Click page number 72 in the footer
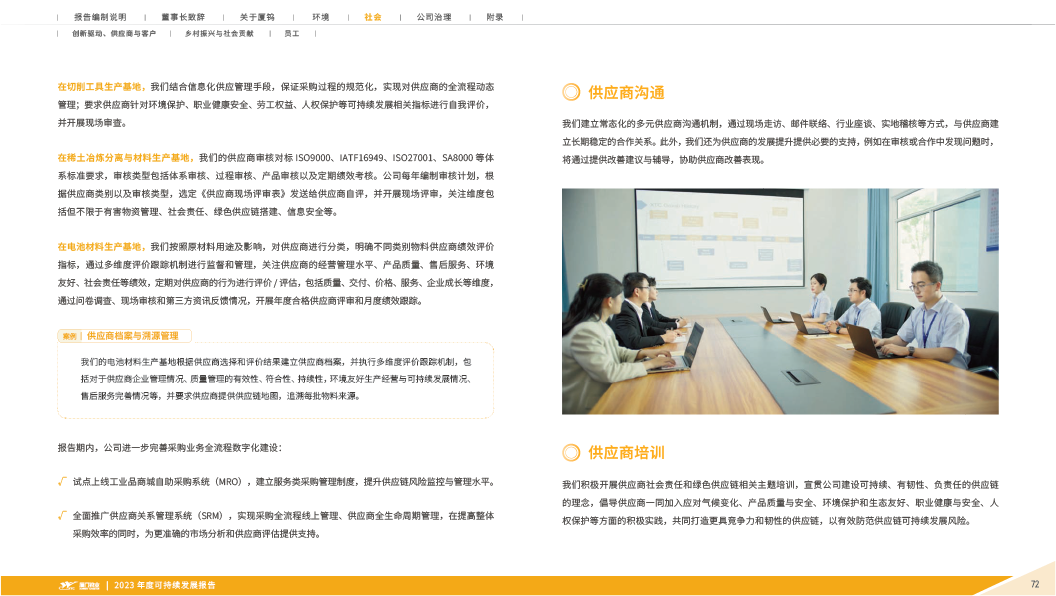Image resolution: width=1056 pixels, height=596 pixels. [1035, 583]
